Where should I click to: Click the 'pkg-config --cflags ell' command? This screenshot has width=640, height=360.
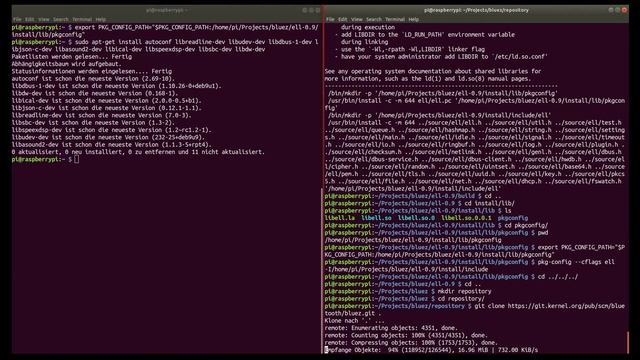click(576, 262)
